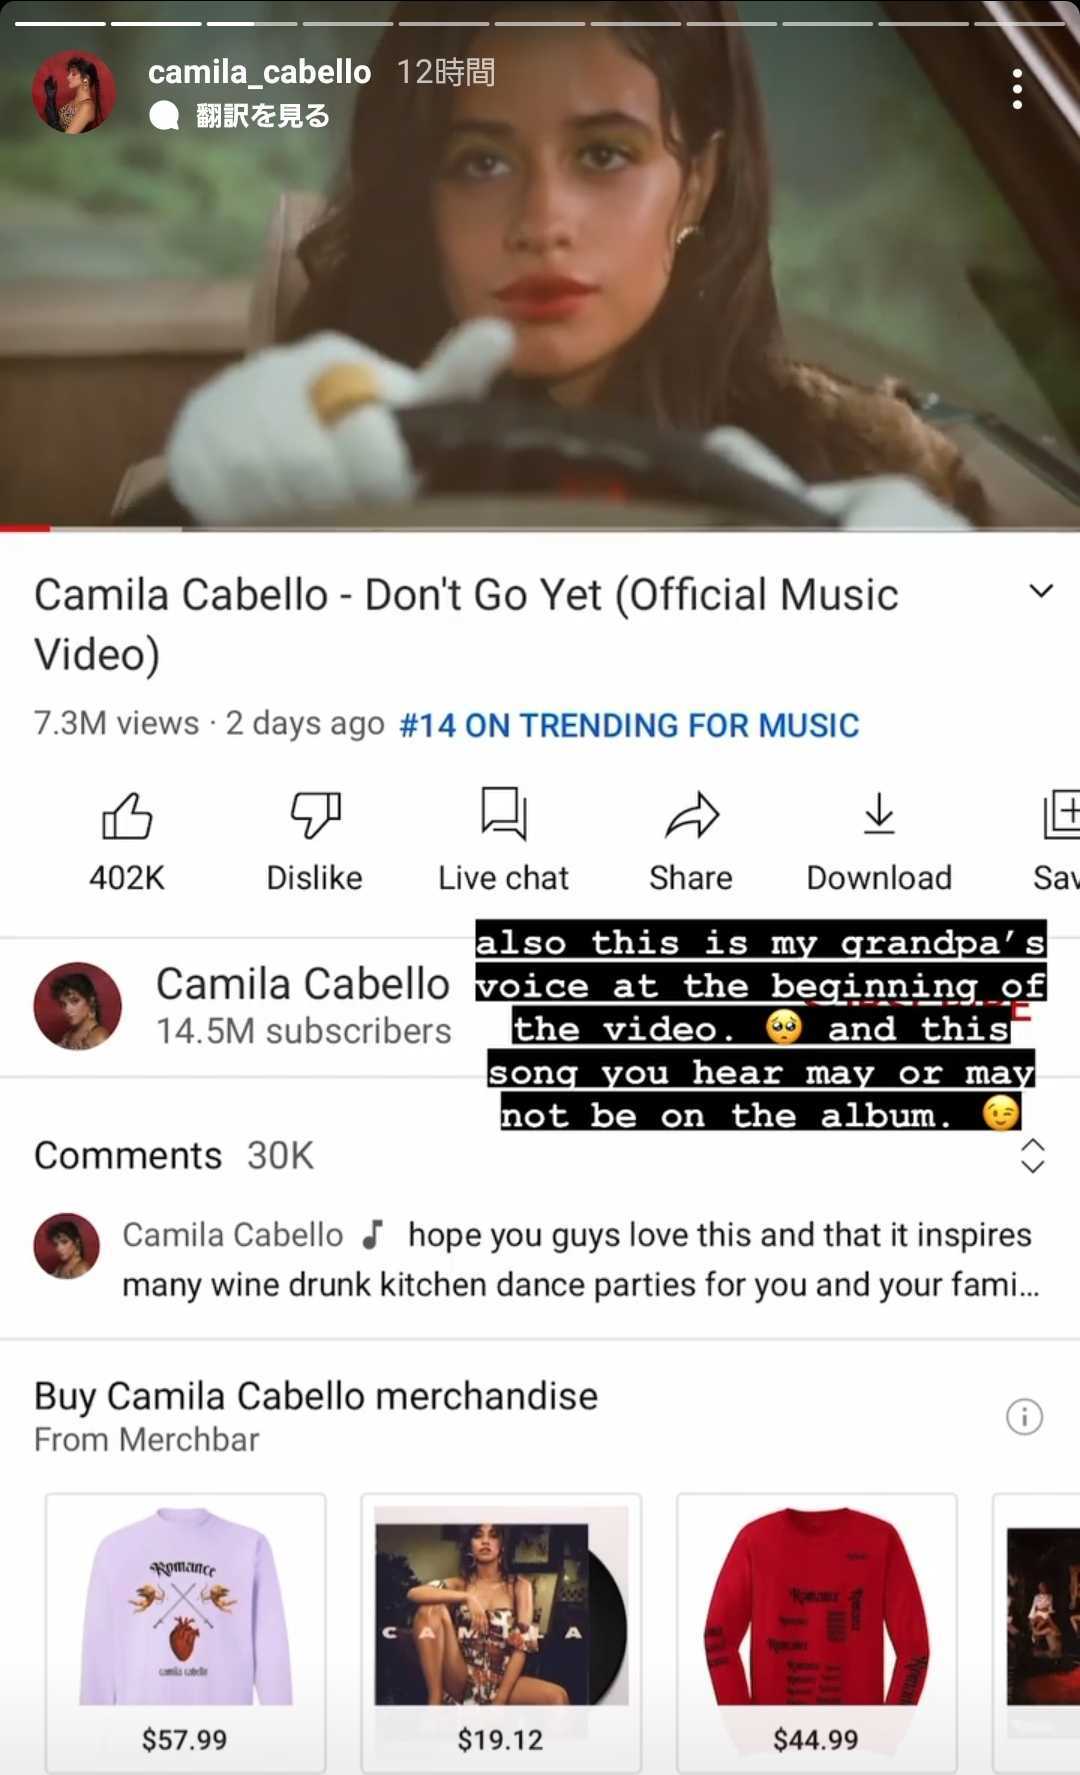Open Live chat via speech bubble icon
1080x1775 pixels.
(504, 814)
